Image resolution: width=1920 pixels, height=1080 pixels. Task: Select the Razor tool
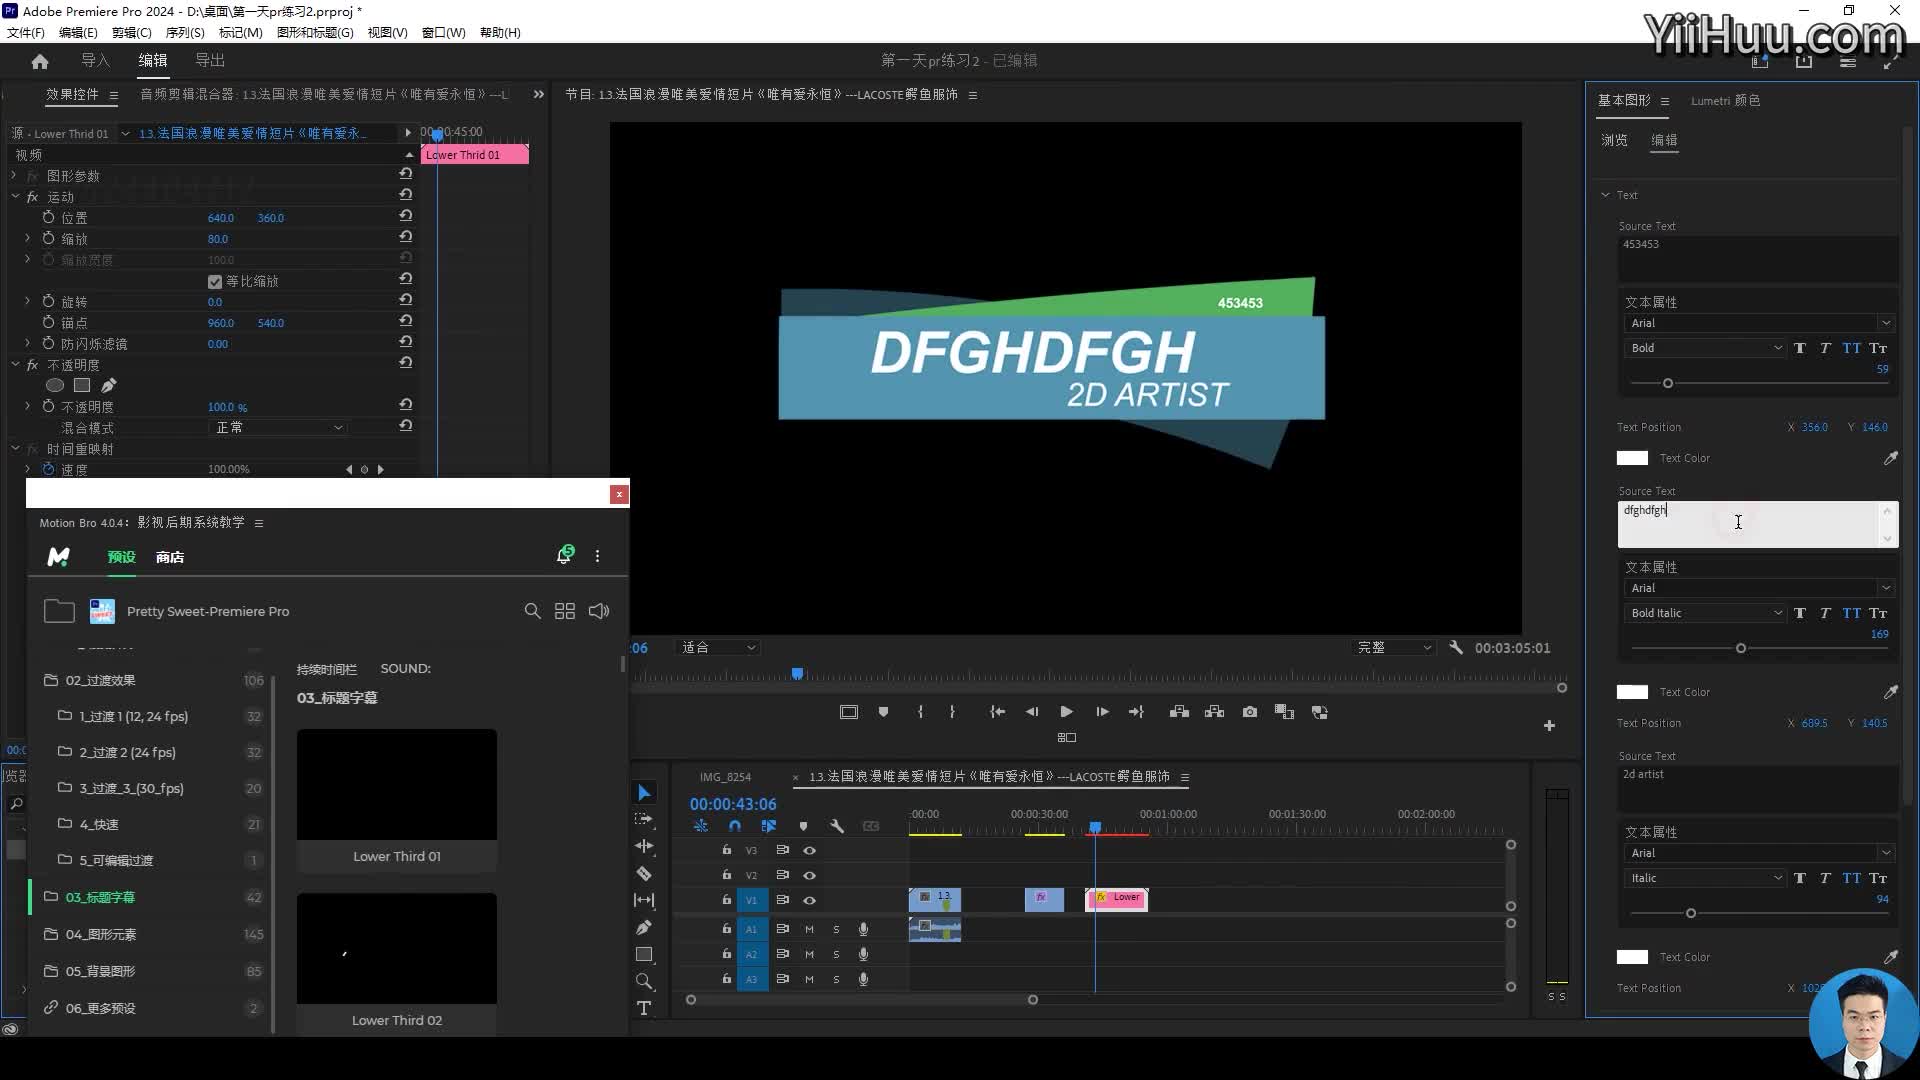[644, 873]
